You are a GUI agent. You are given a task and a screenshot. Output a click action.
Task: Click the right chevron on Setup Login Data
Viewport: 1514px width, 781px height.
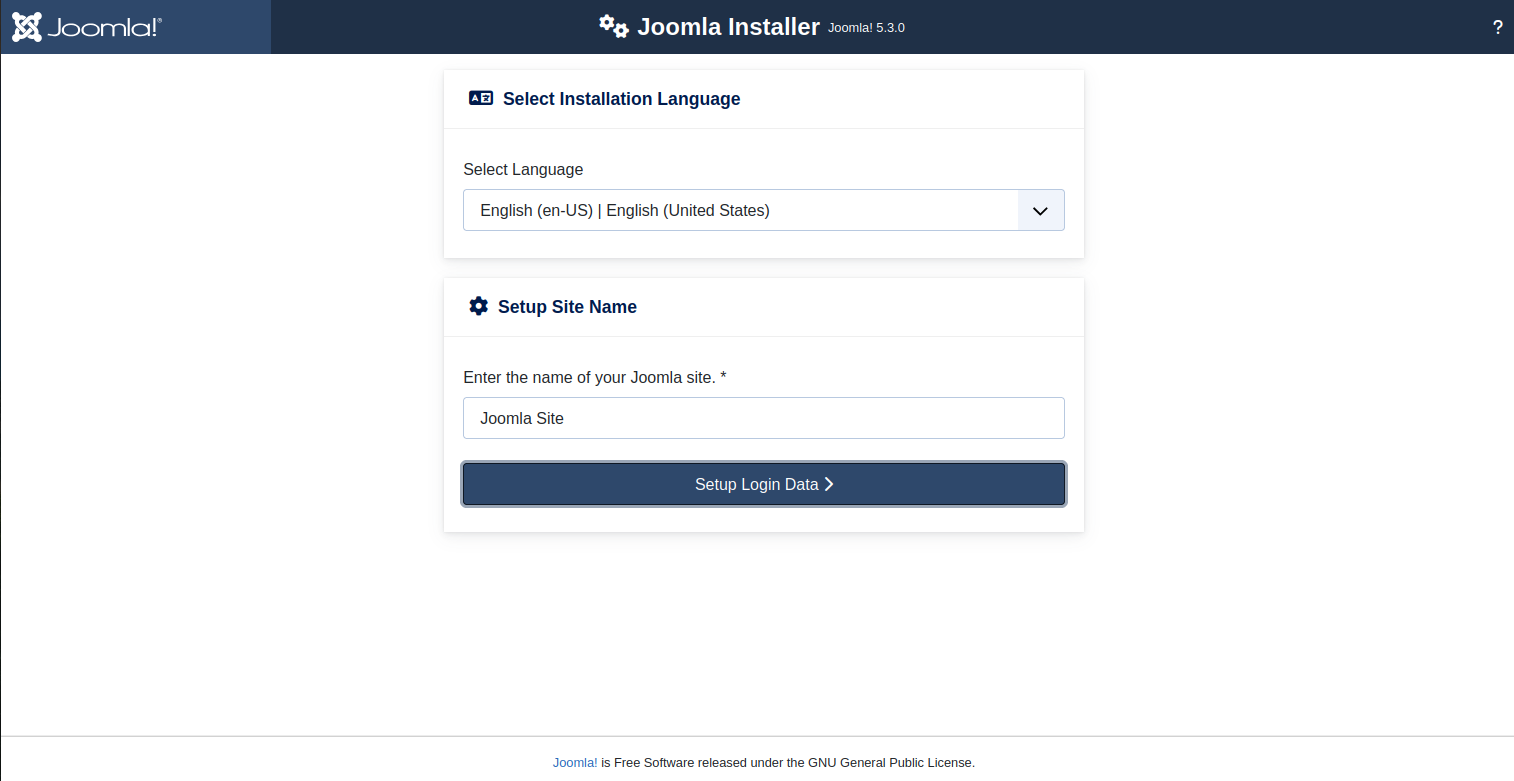click(829, 484)
